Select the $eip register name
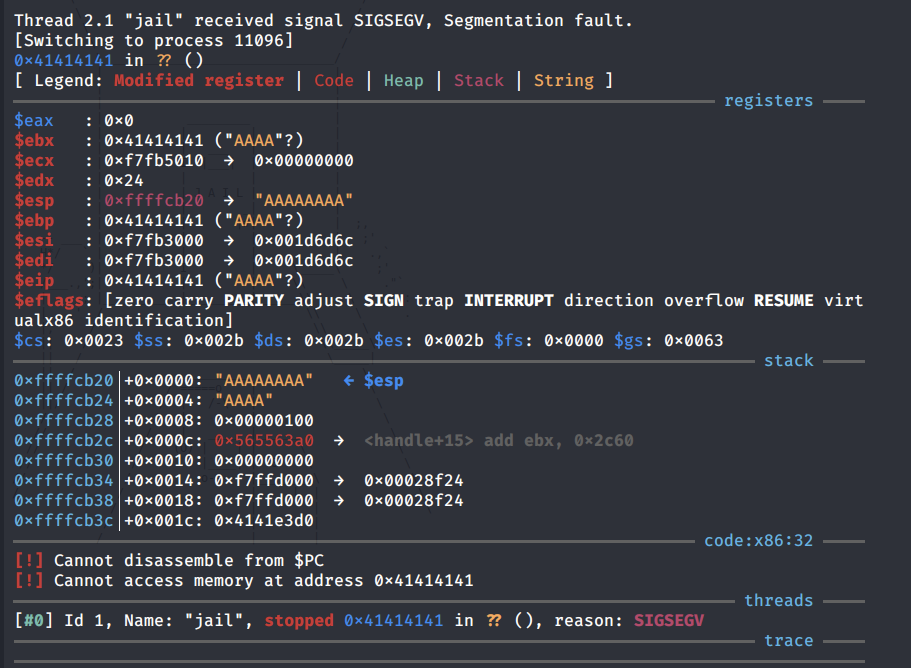Screen dimensions: 911x668 tap(34, 280)
